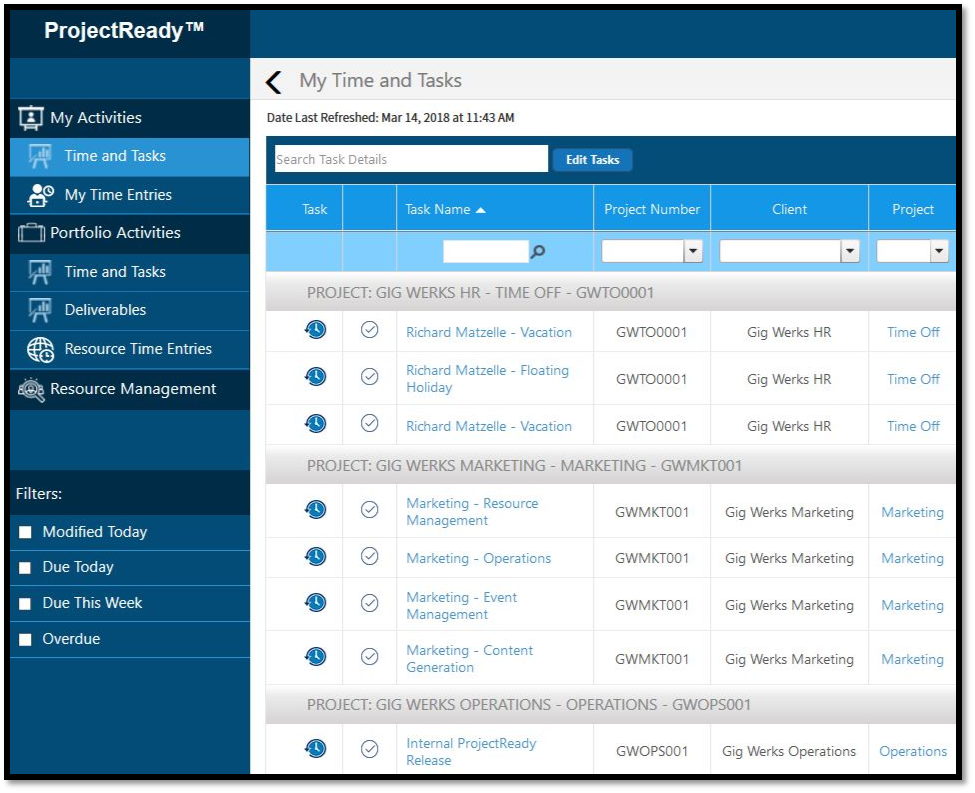Click checkmark icon for Internal ProjectReady Release

pyautogui.click(x=369, y=749)
